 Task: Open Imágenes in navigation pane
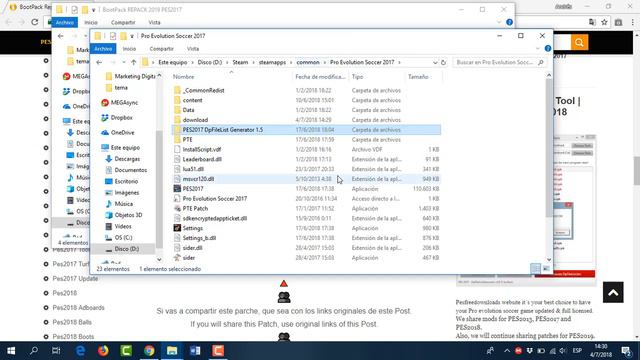tap(127, 192)
